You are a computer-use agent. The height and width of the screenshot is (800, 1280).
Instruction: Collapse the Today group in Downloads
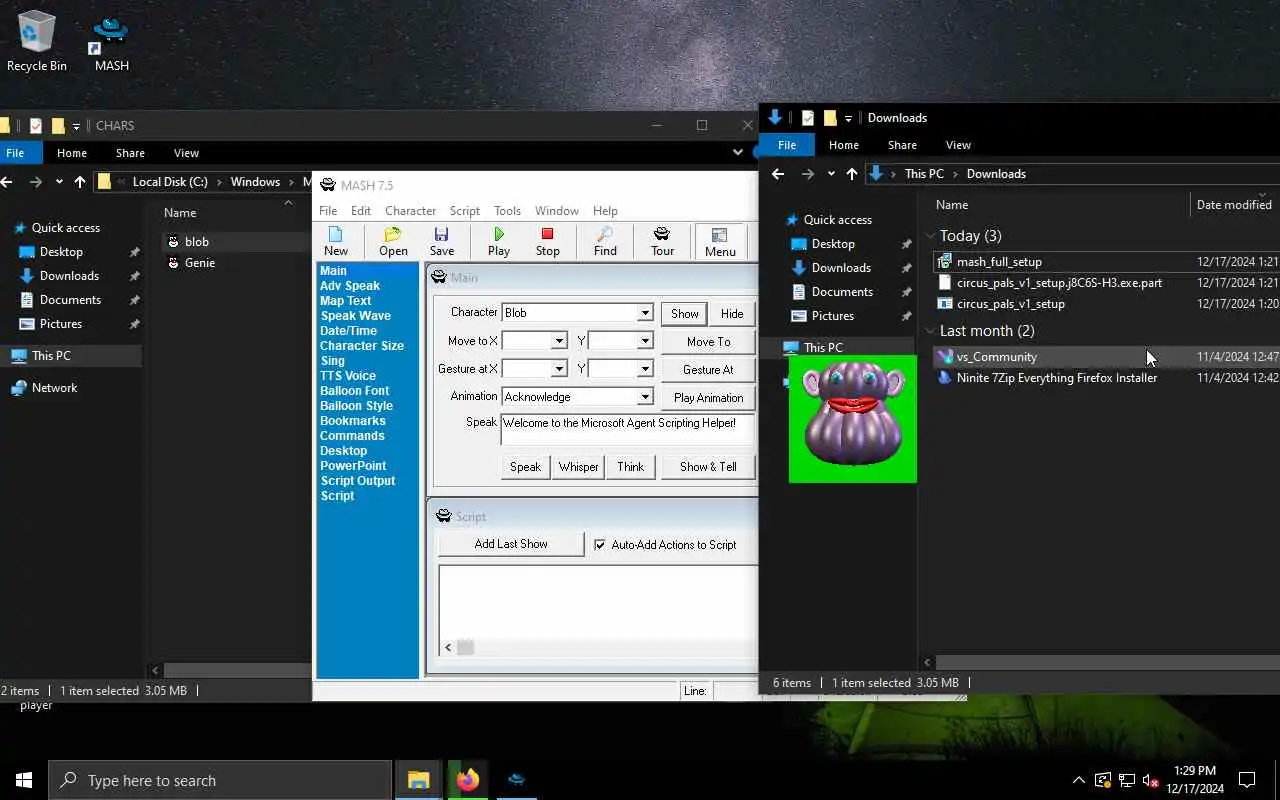930,236
